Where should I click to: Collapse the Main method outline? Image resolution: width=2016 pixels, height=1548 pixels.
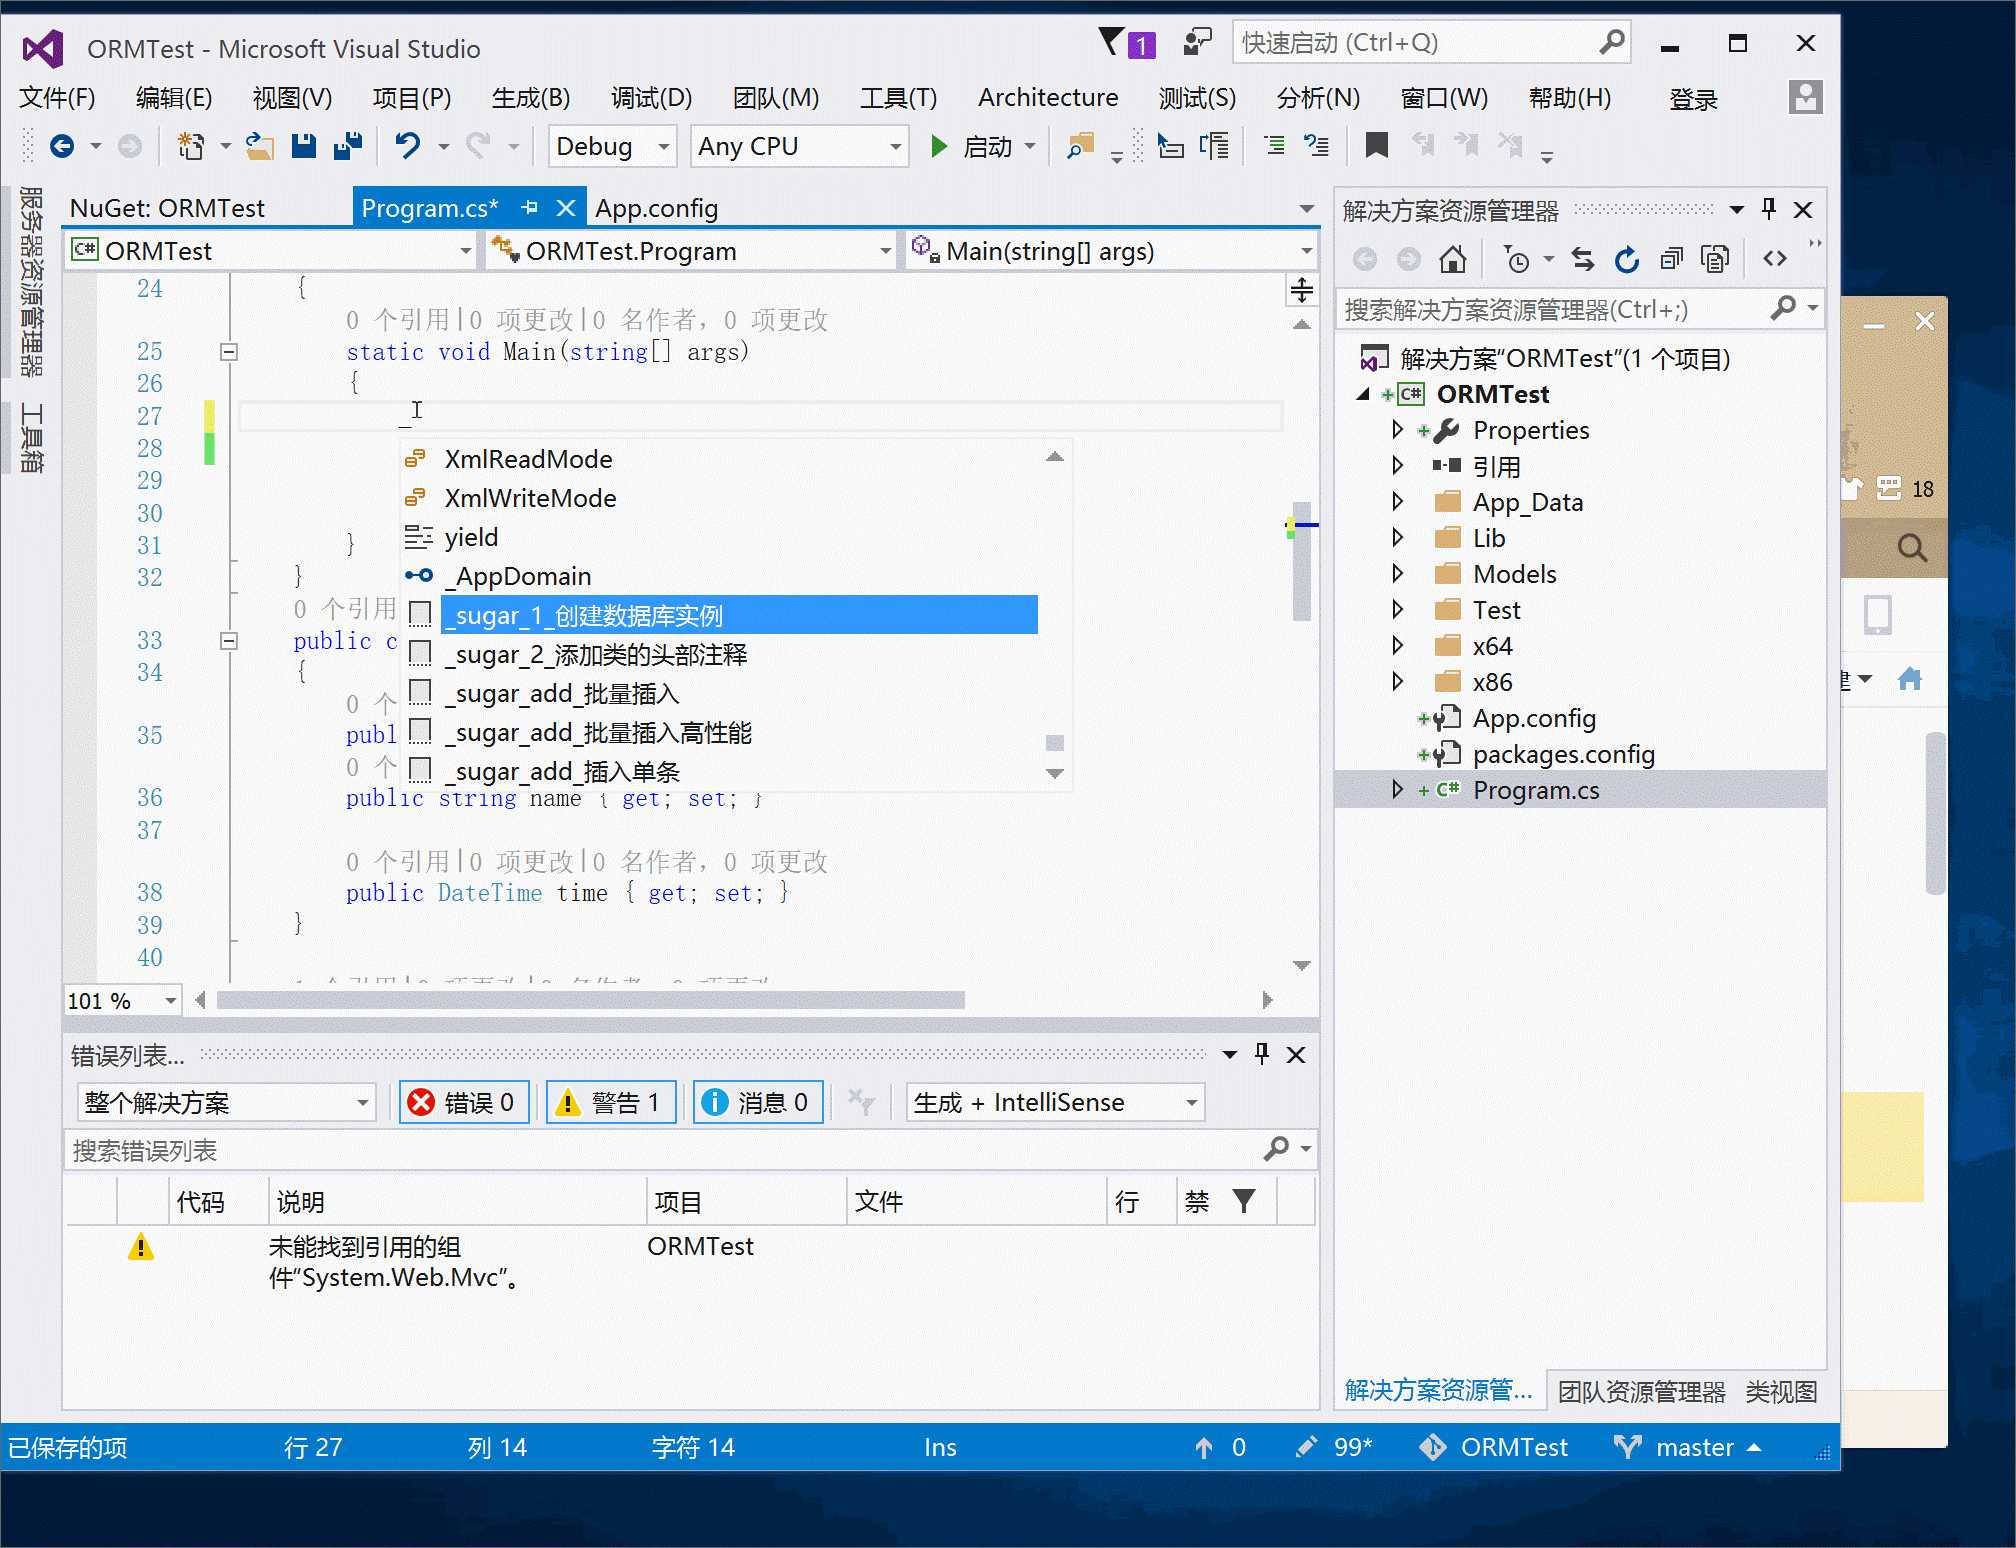click(x=229, y=352)
